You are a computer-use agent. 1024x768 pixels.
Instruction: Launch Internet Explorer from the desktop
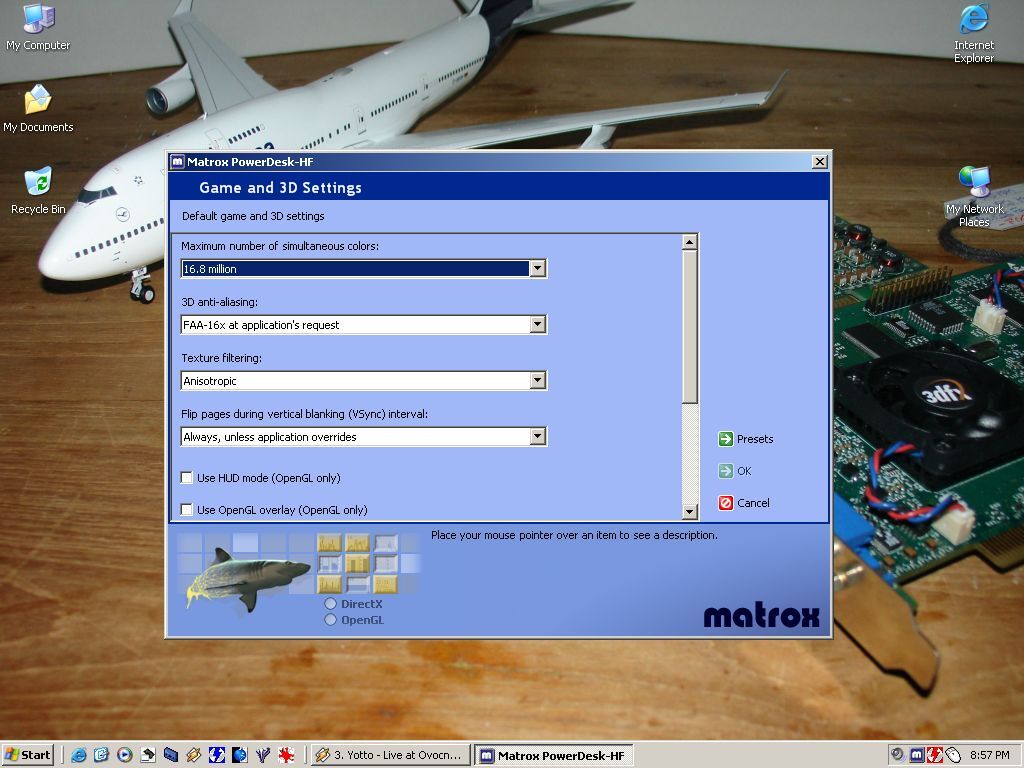click(x=974, y=33)
